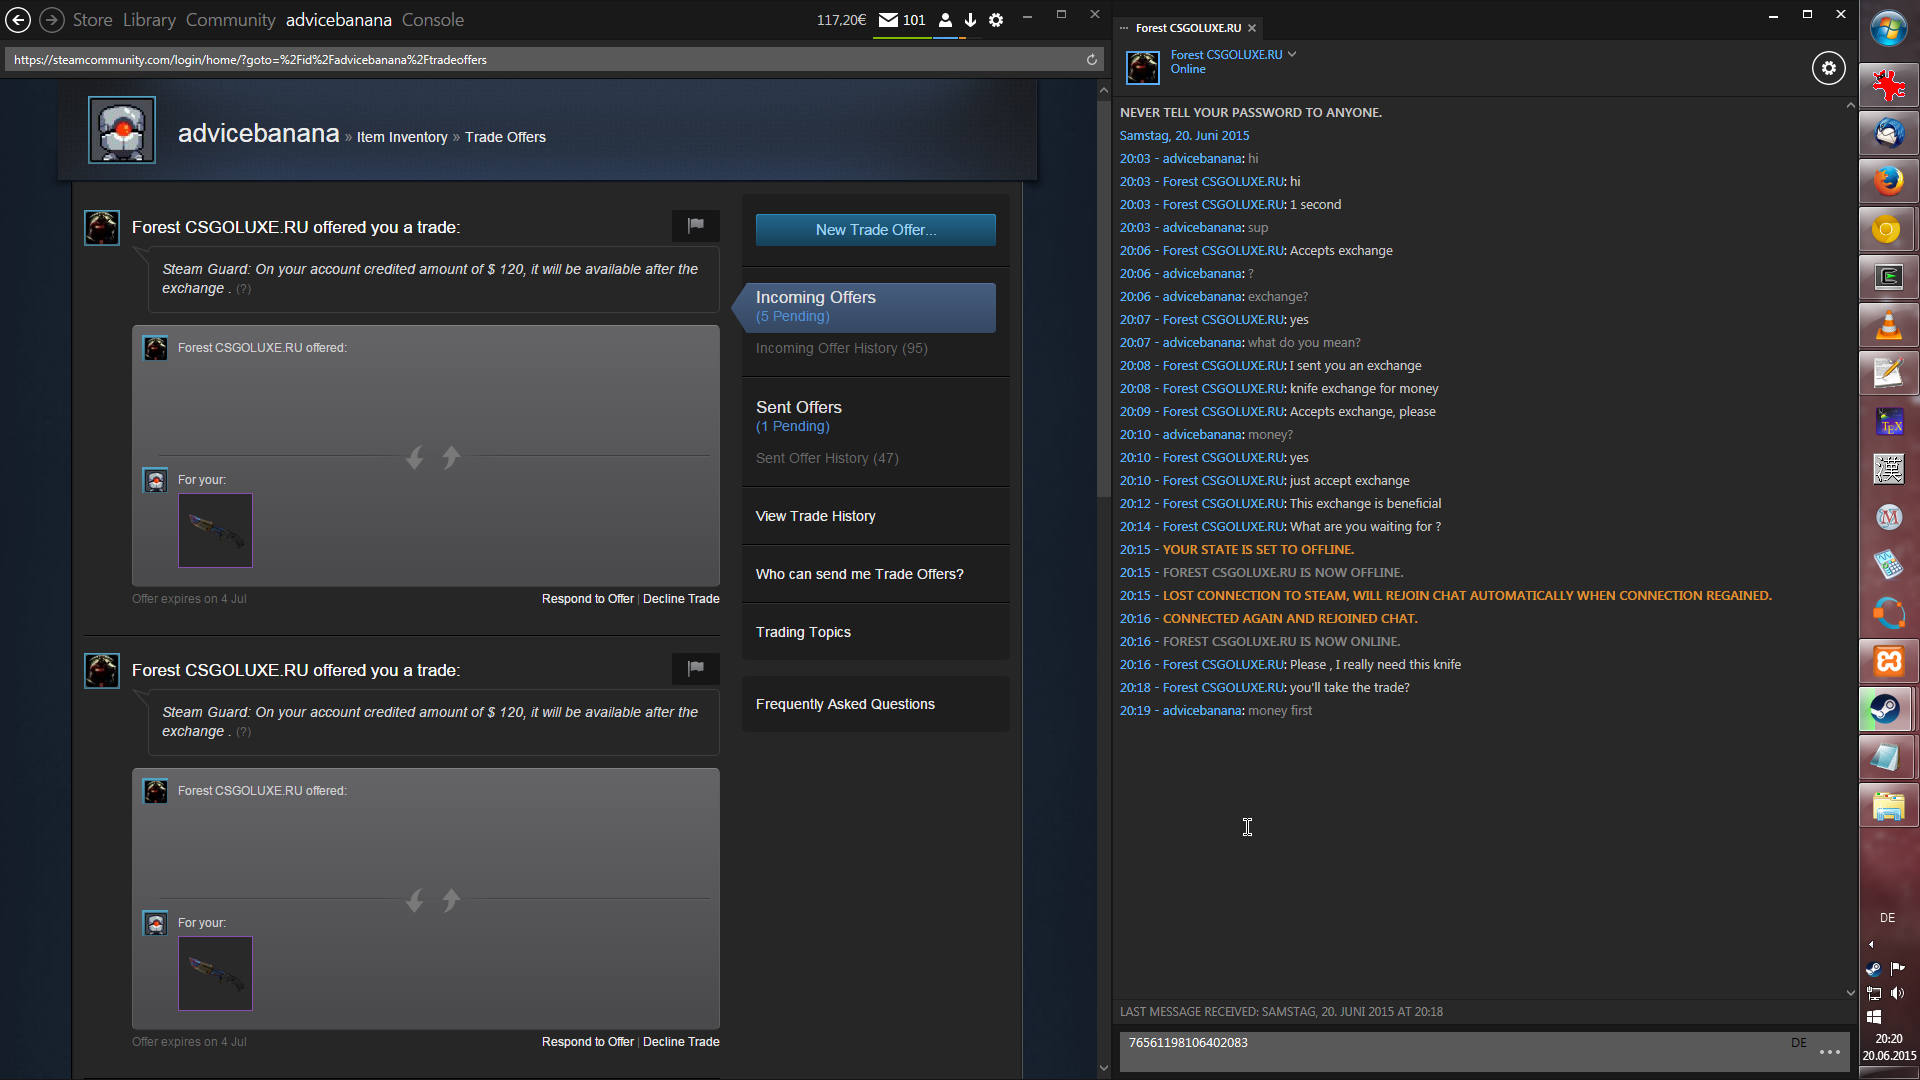The image size is (1920, 1080).
Task: Click Steam icon in Windows taskbar
Action: 1887,709
